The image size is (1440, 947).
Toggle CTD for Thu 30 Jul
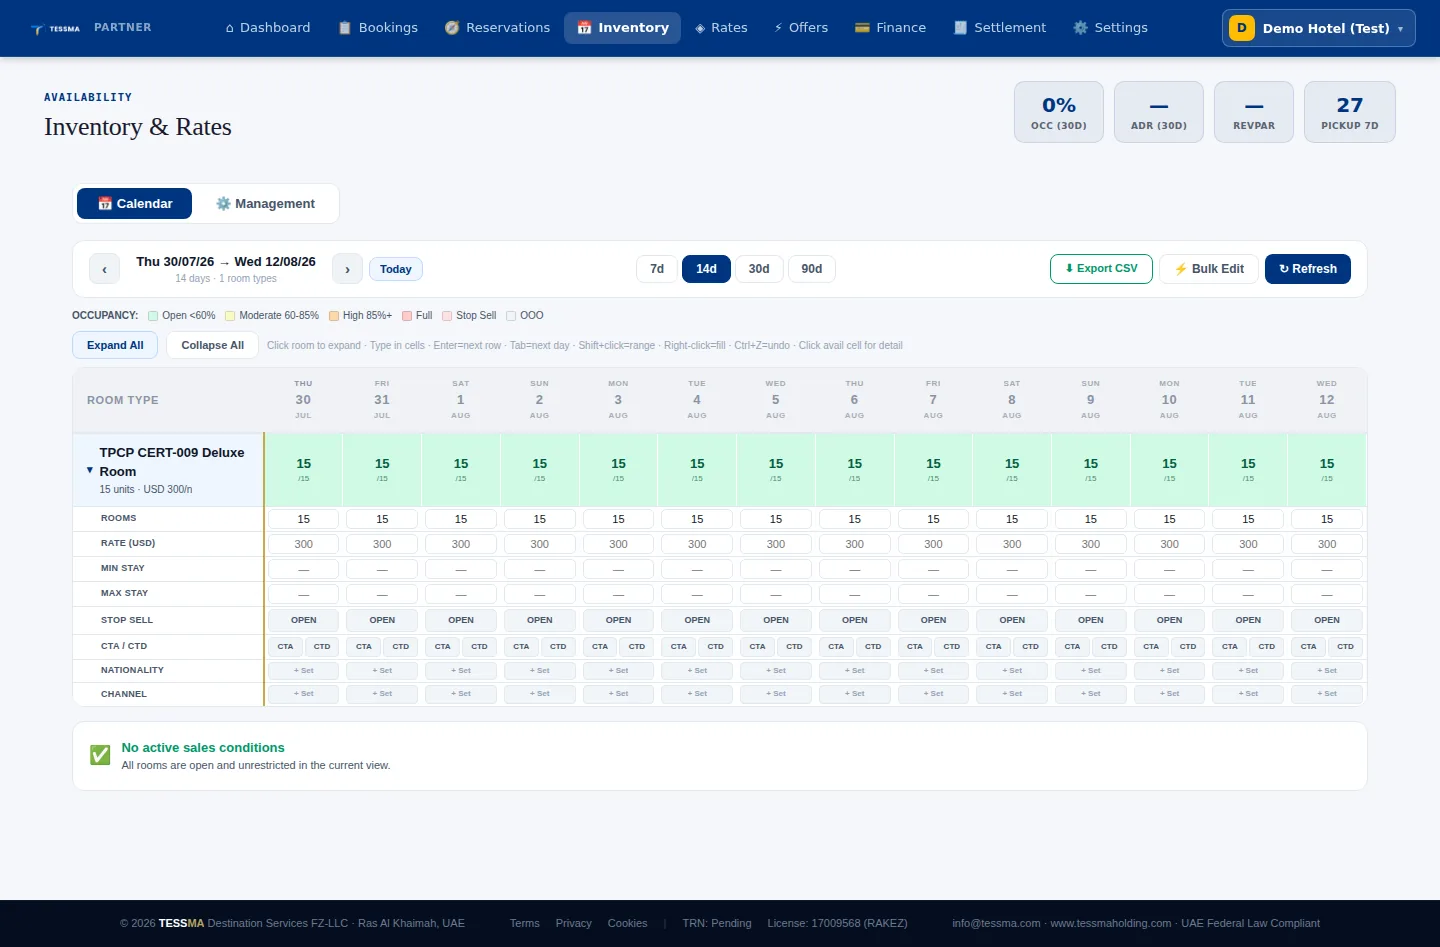pos(322,646)
